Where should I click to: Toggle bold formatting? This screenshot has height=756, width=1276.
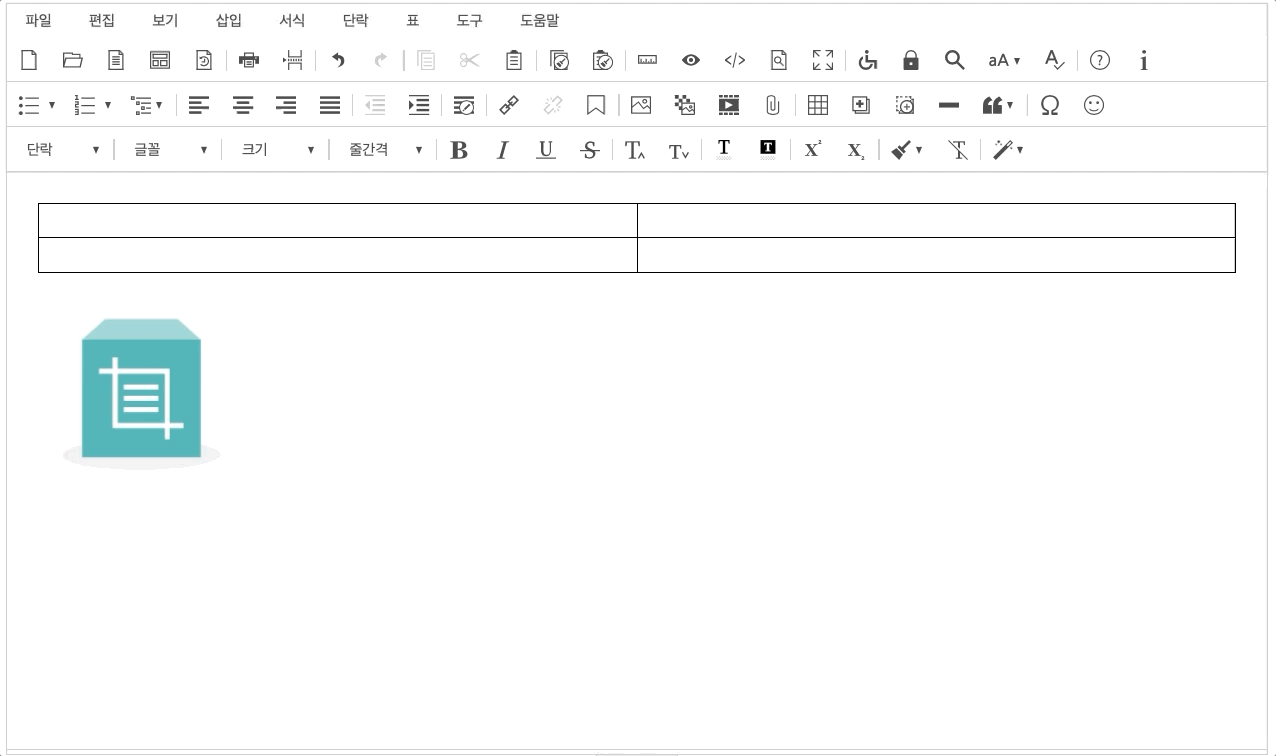(459, 150)
